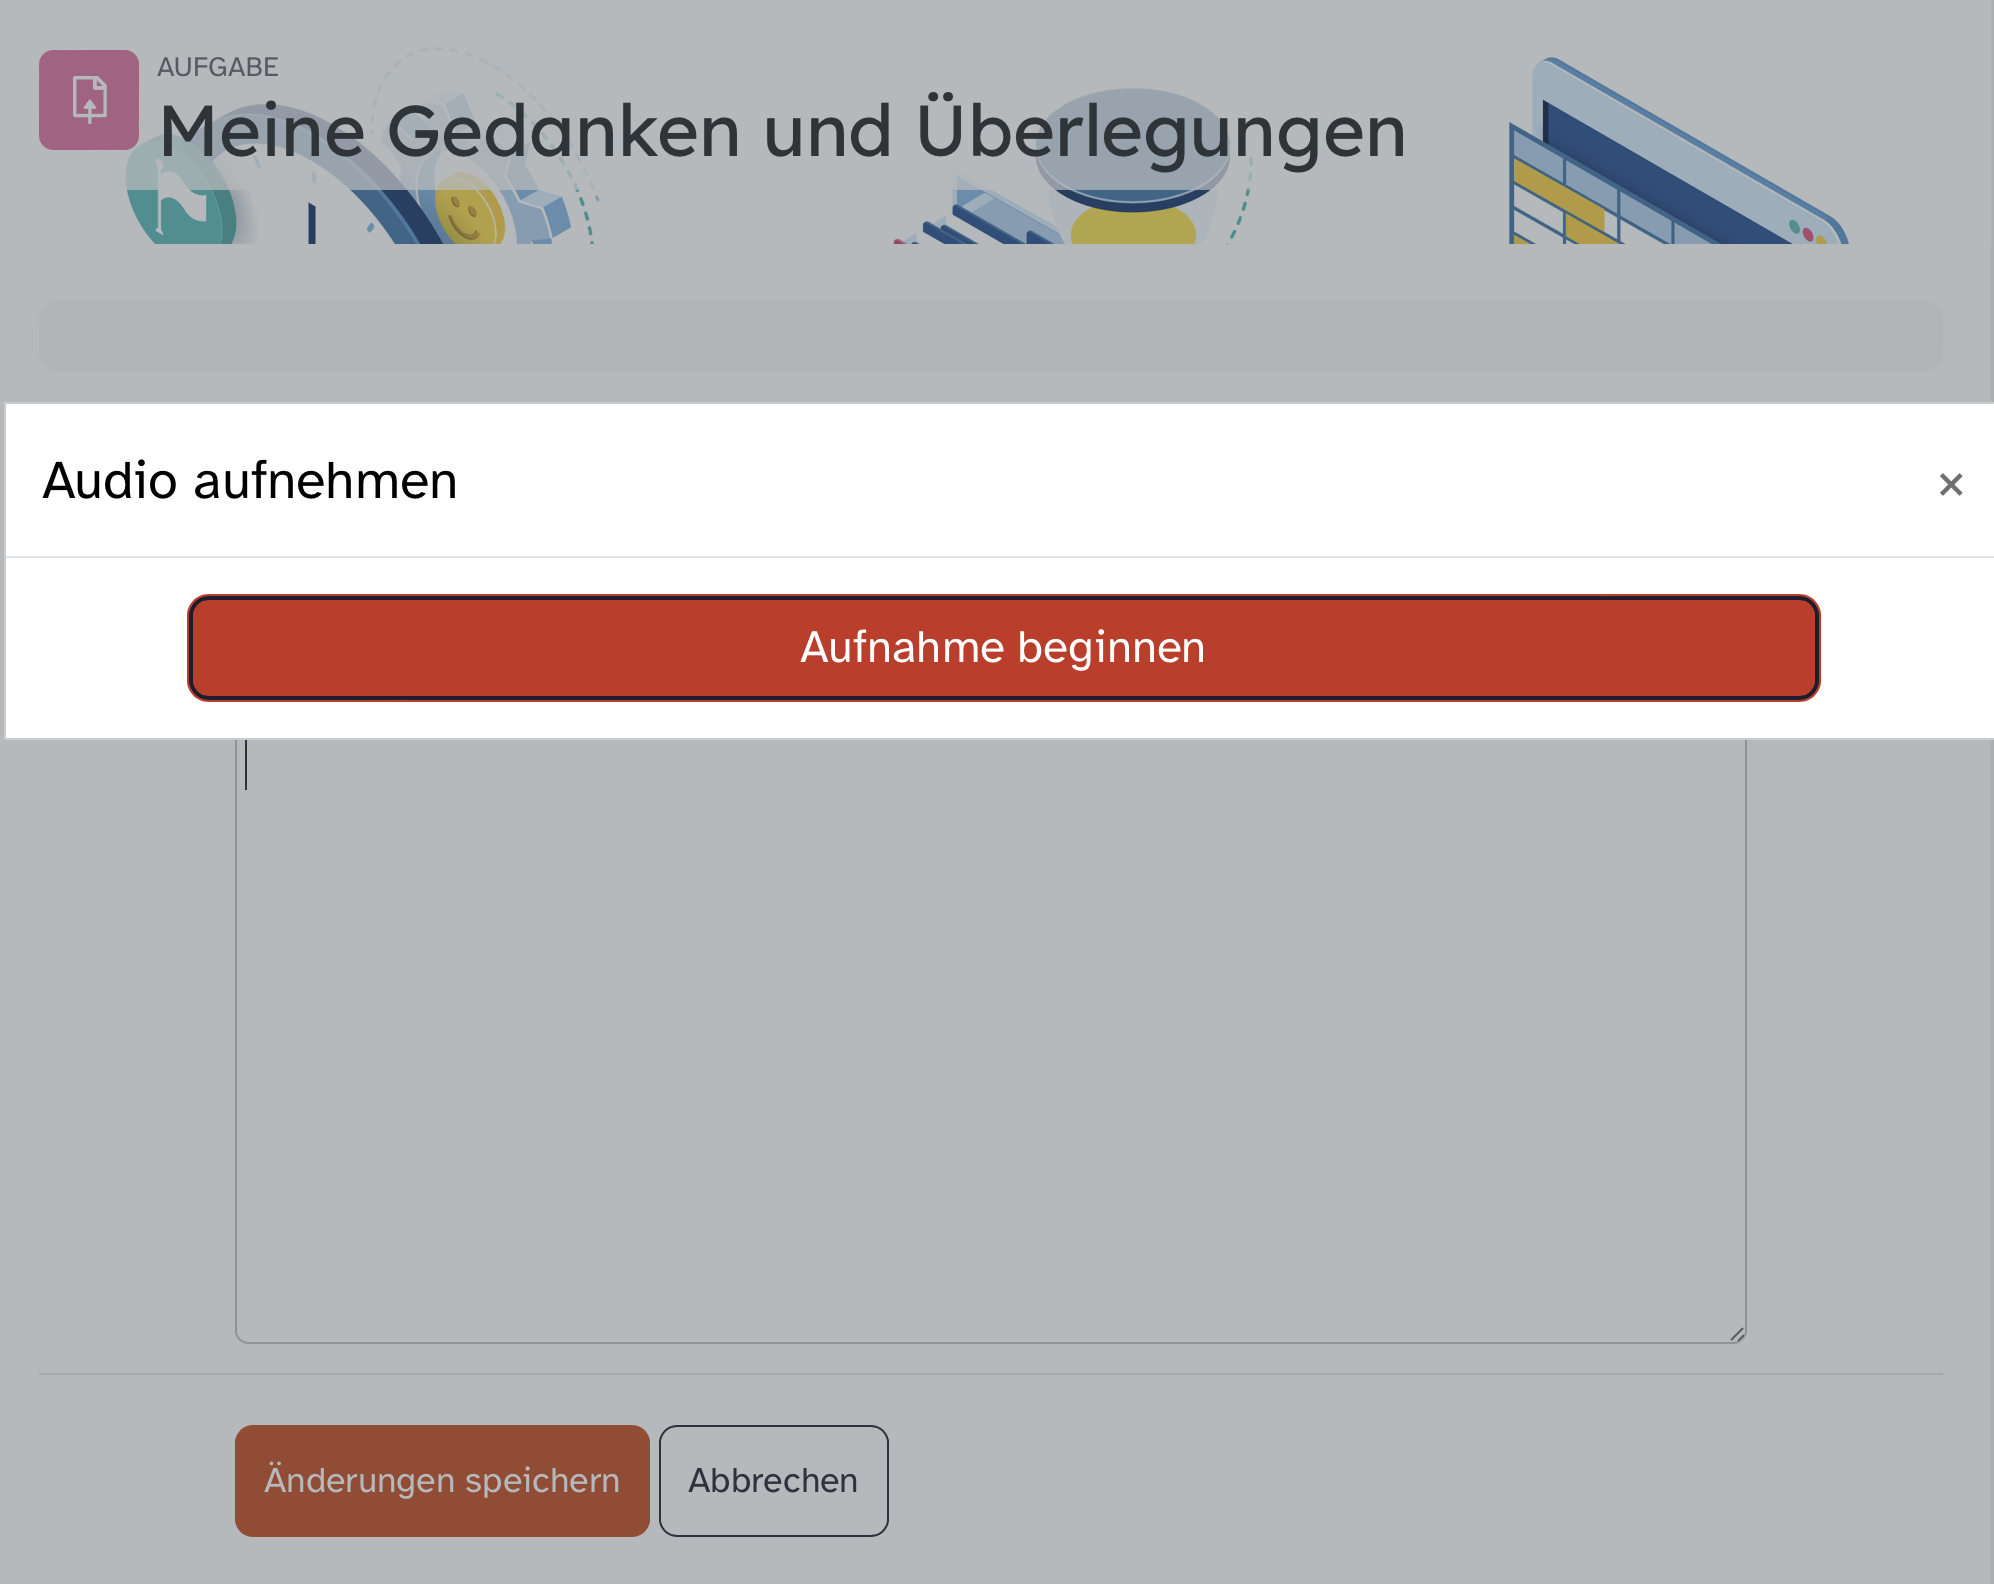Click the AUFGABE label above title

217,67
